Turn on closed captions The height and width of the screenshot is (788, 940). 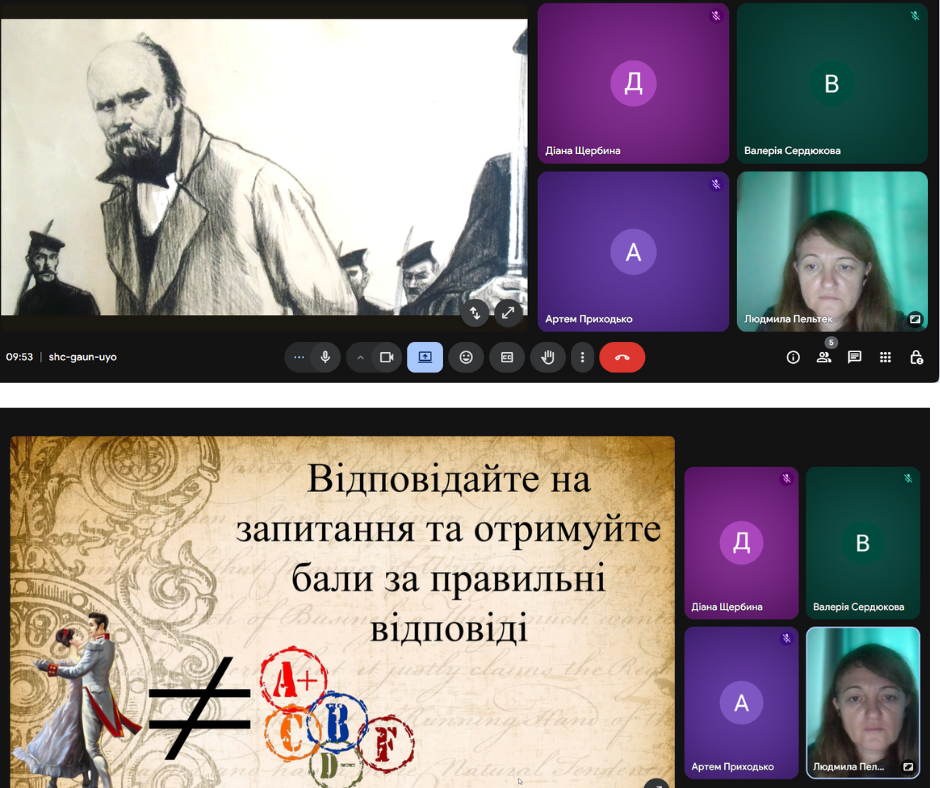[507, 357]
